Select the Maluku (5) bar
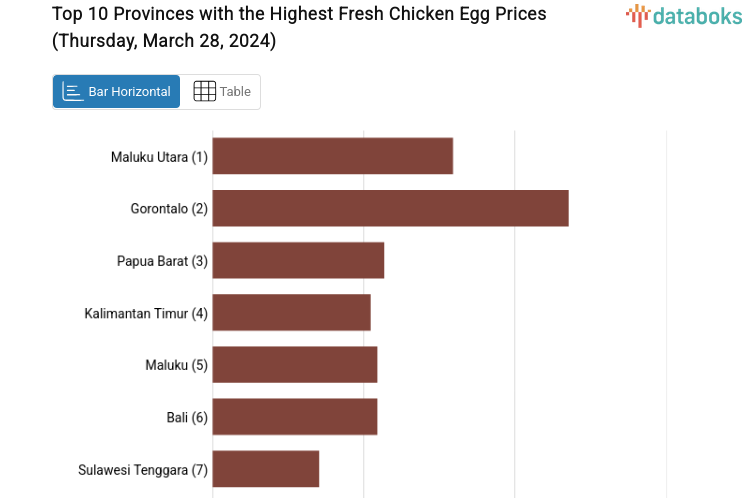Image resolution: width=753 pixels, height=498 pixels. pyautogui.click(x=294, y=364)
